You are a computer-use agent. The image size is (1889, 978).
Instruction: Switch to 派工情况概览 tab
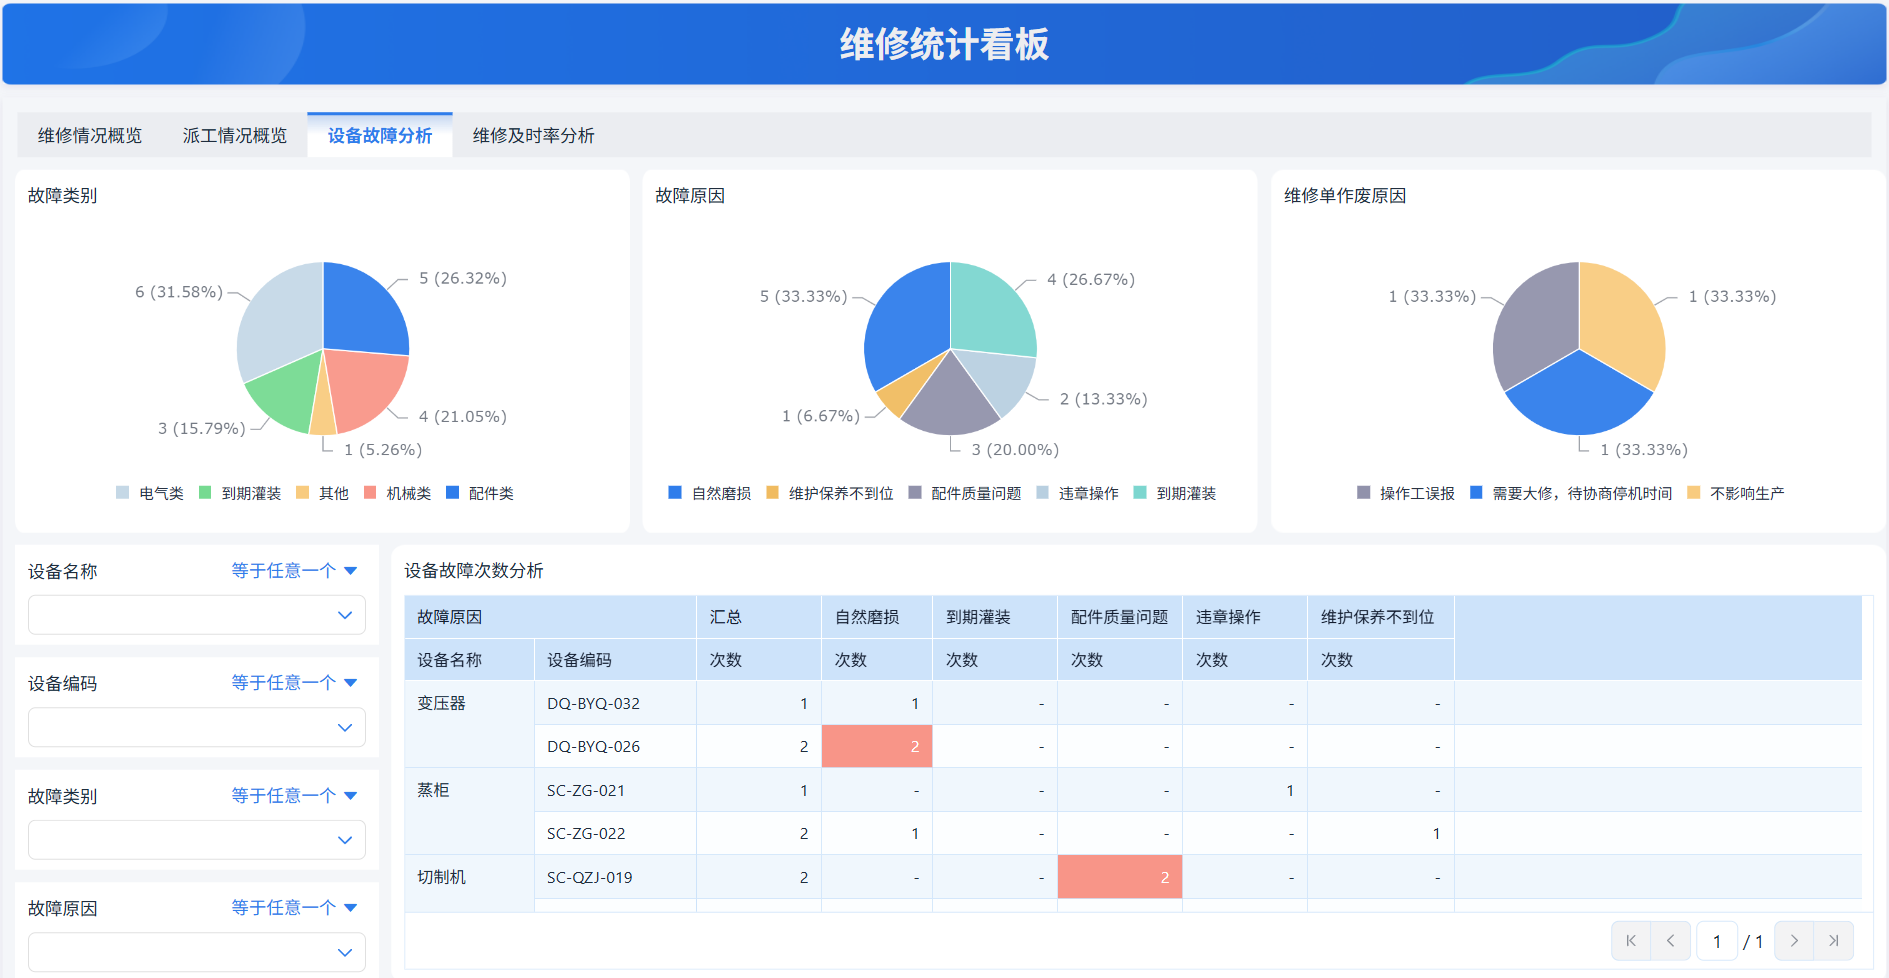[235, 135]
